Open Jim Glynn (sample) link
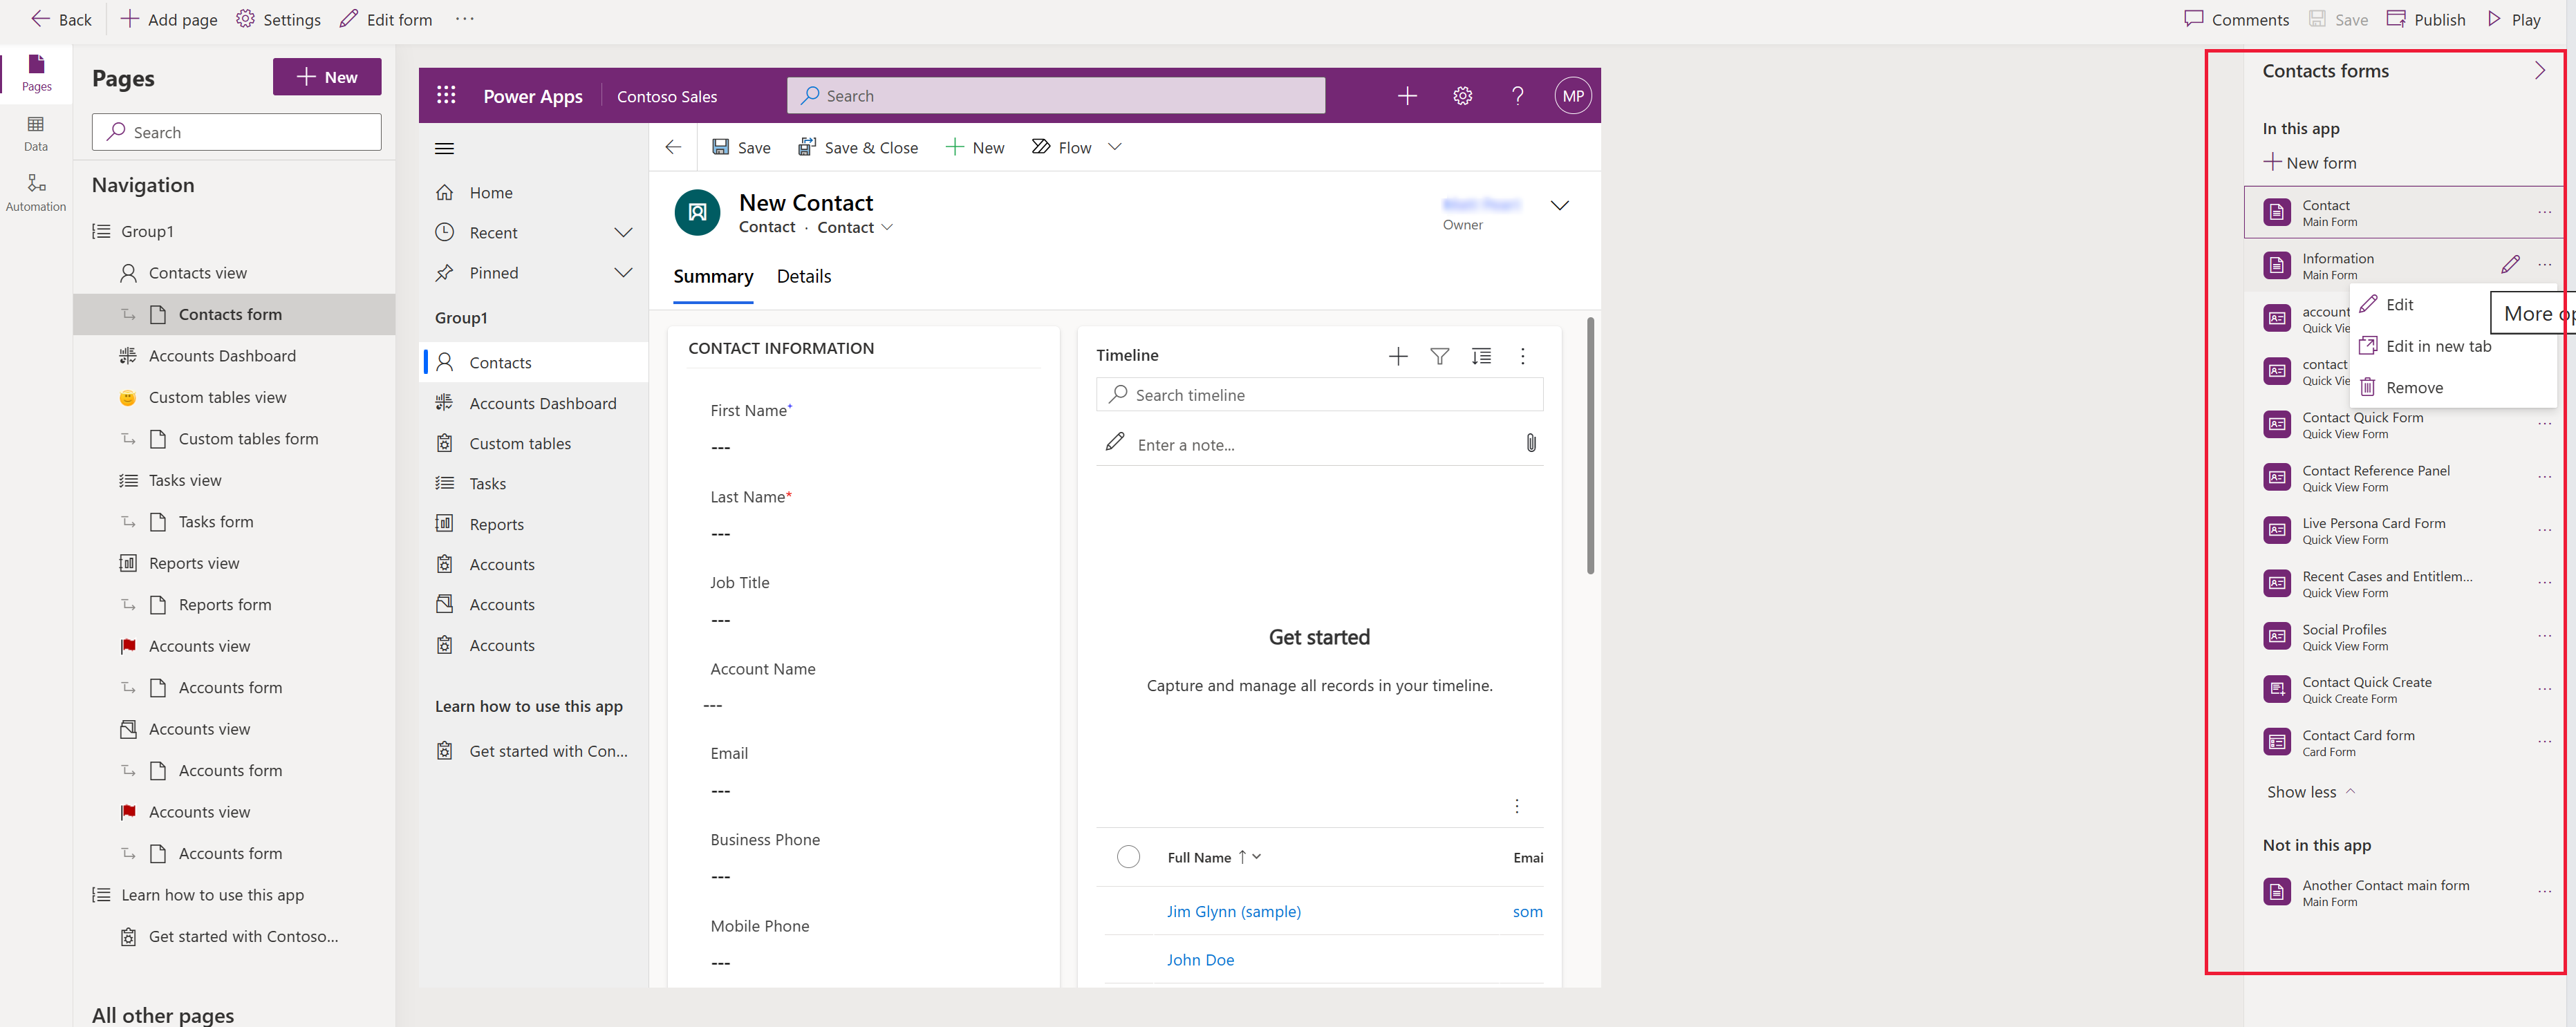Viewport: 2576px width, 1027px height. 1233,911
